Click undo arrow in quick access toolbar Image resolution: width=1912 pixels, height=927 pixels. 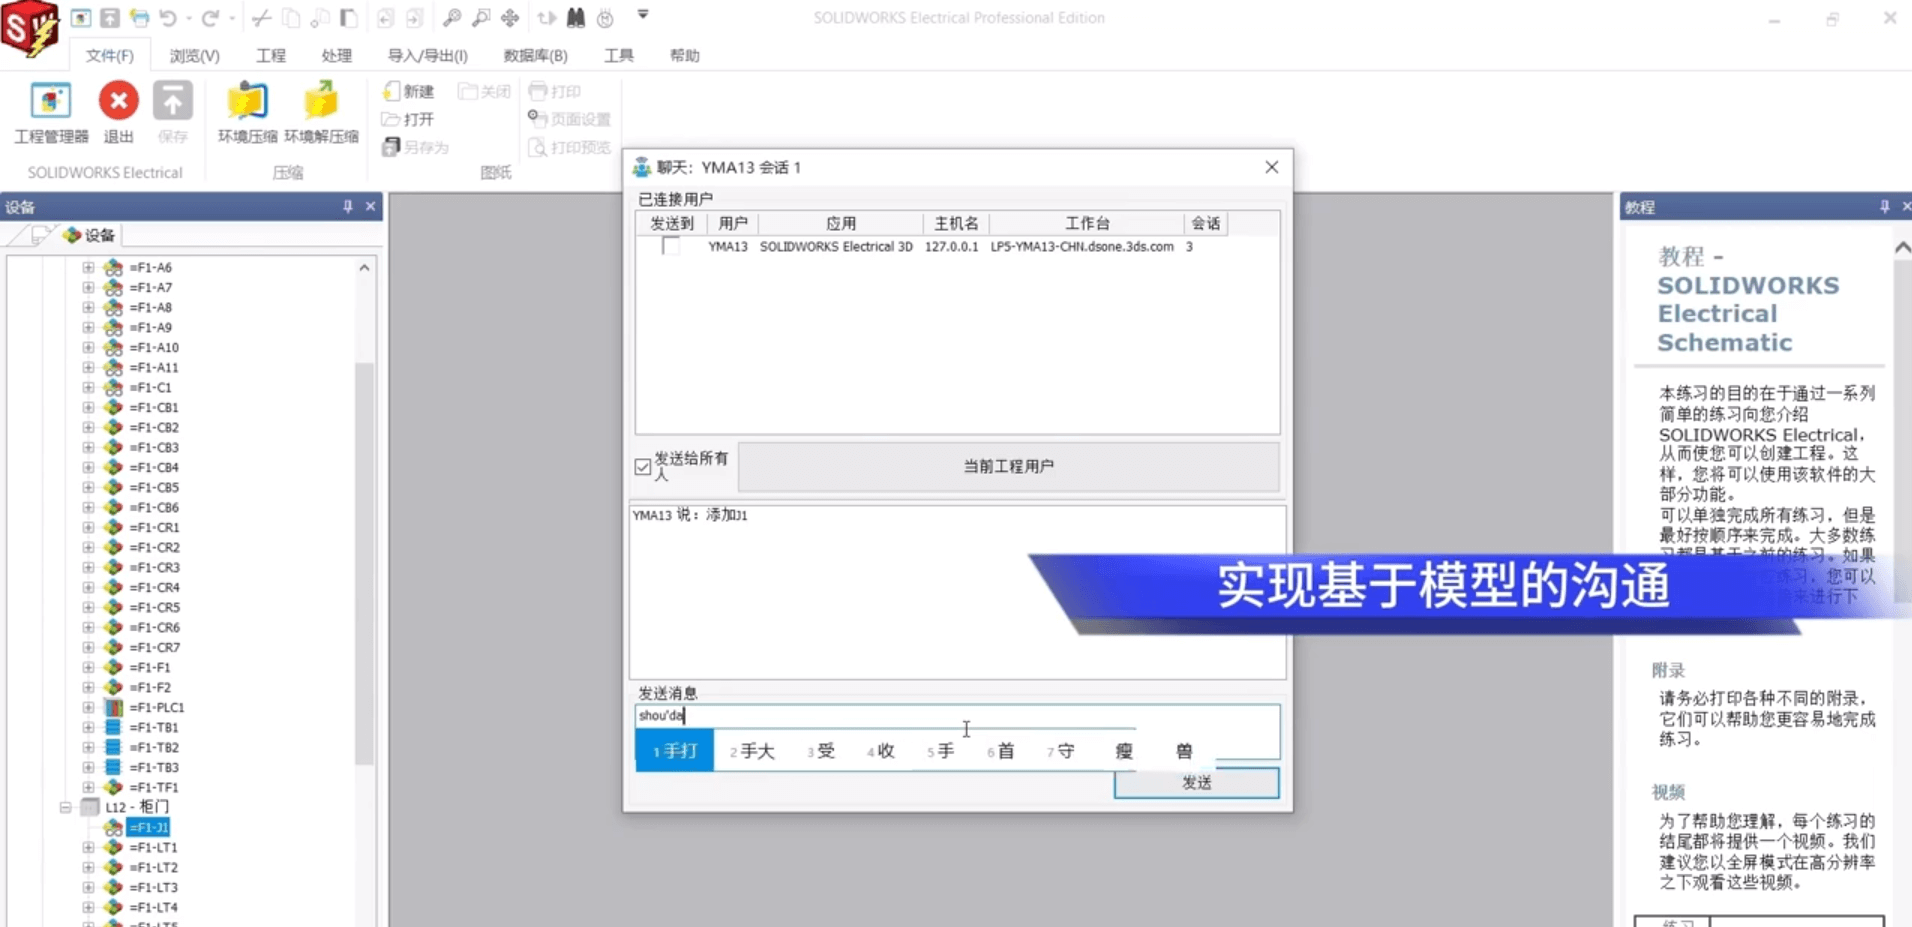click(168, 17)
